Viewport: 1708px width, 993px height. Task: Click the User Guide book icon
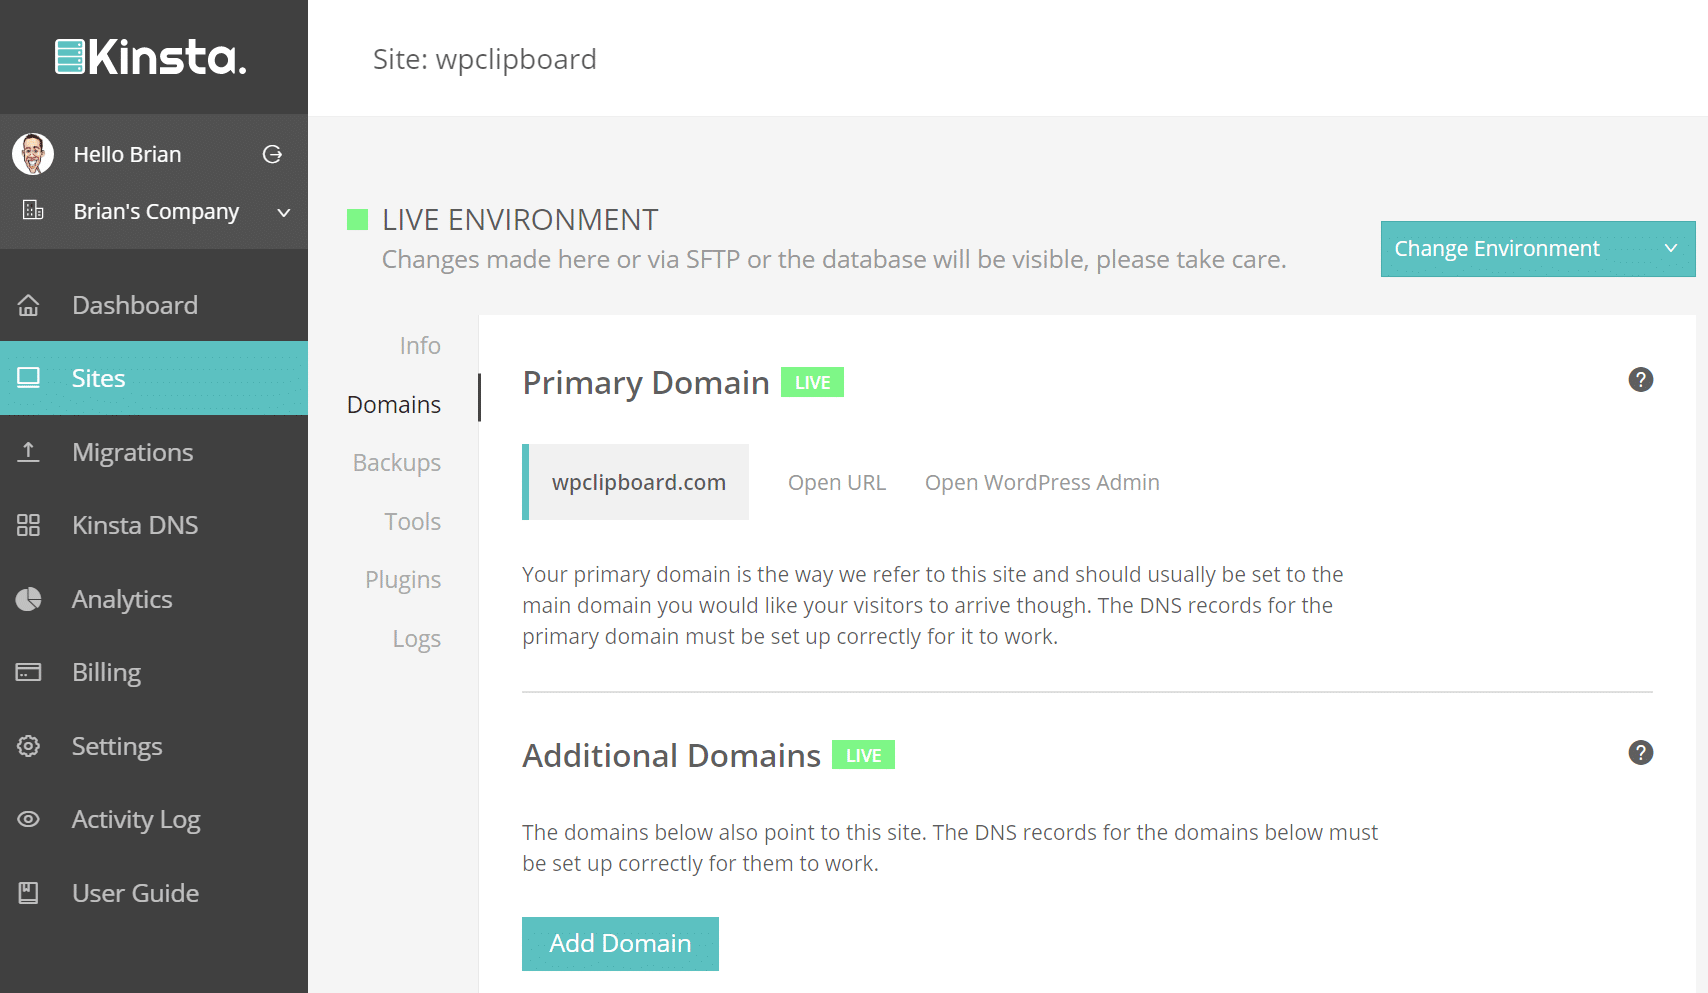[29, 893]
